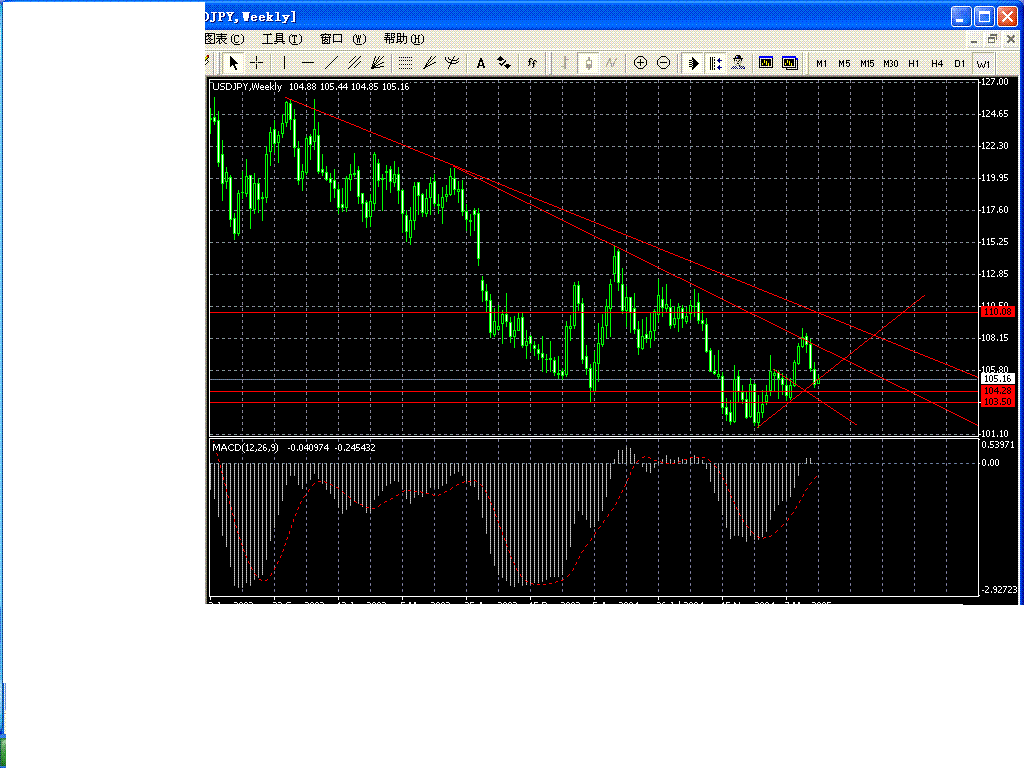Switch to H1 timeframe
The image size is (1024, 768).
click(914, 64)
